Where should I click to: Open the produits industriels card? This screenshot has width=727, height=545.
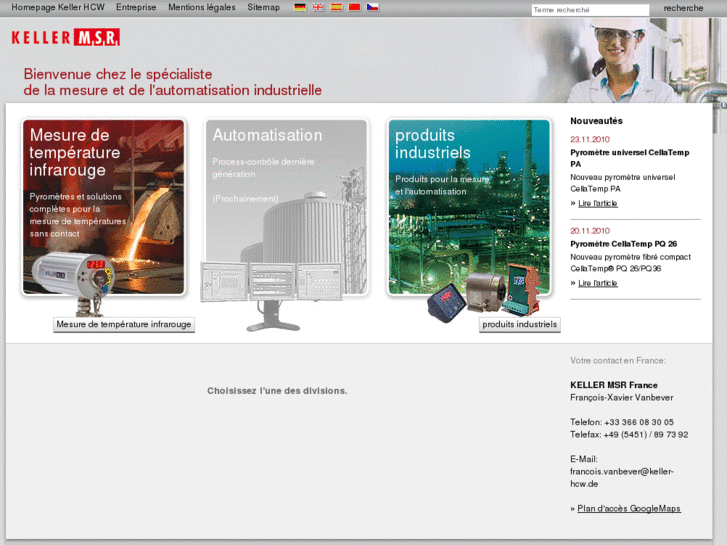pos(469,207)
